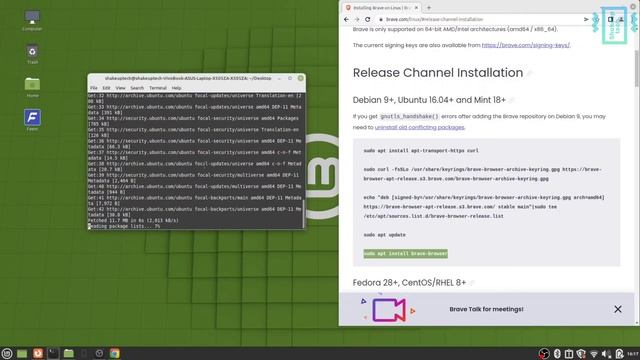Open the Computer desktop icon
Screen dimensions: 640x360
click(32, 20)
